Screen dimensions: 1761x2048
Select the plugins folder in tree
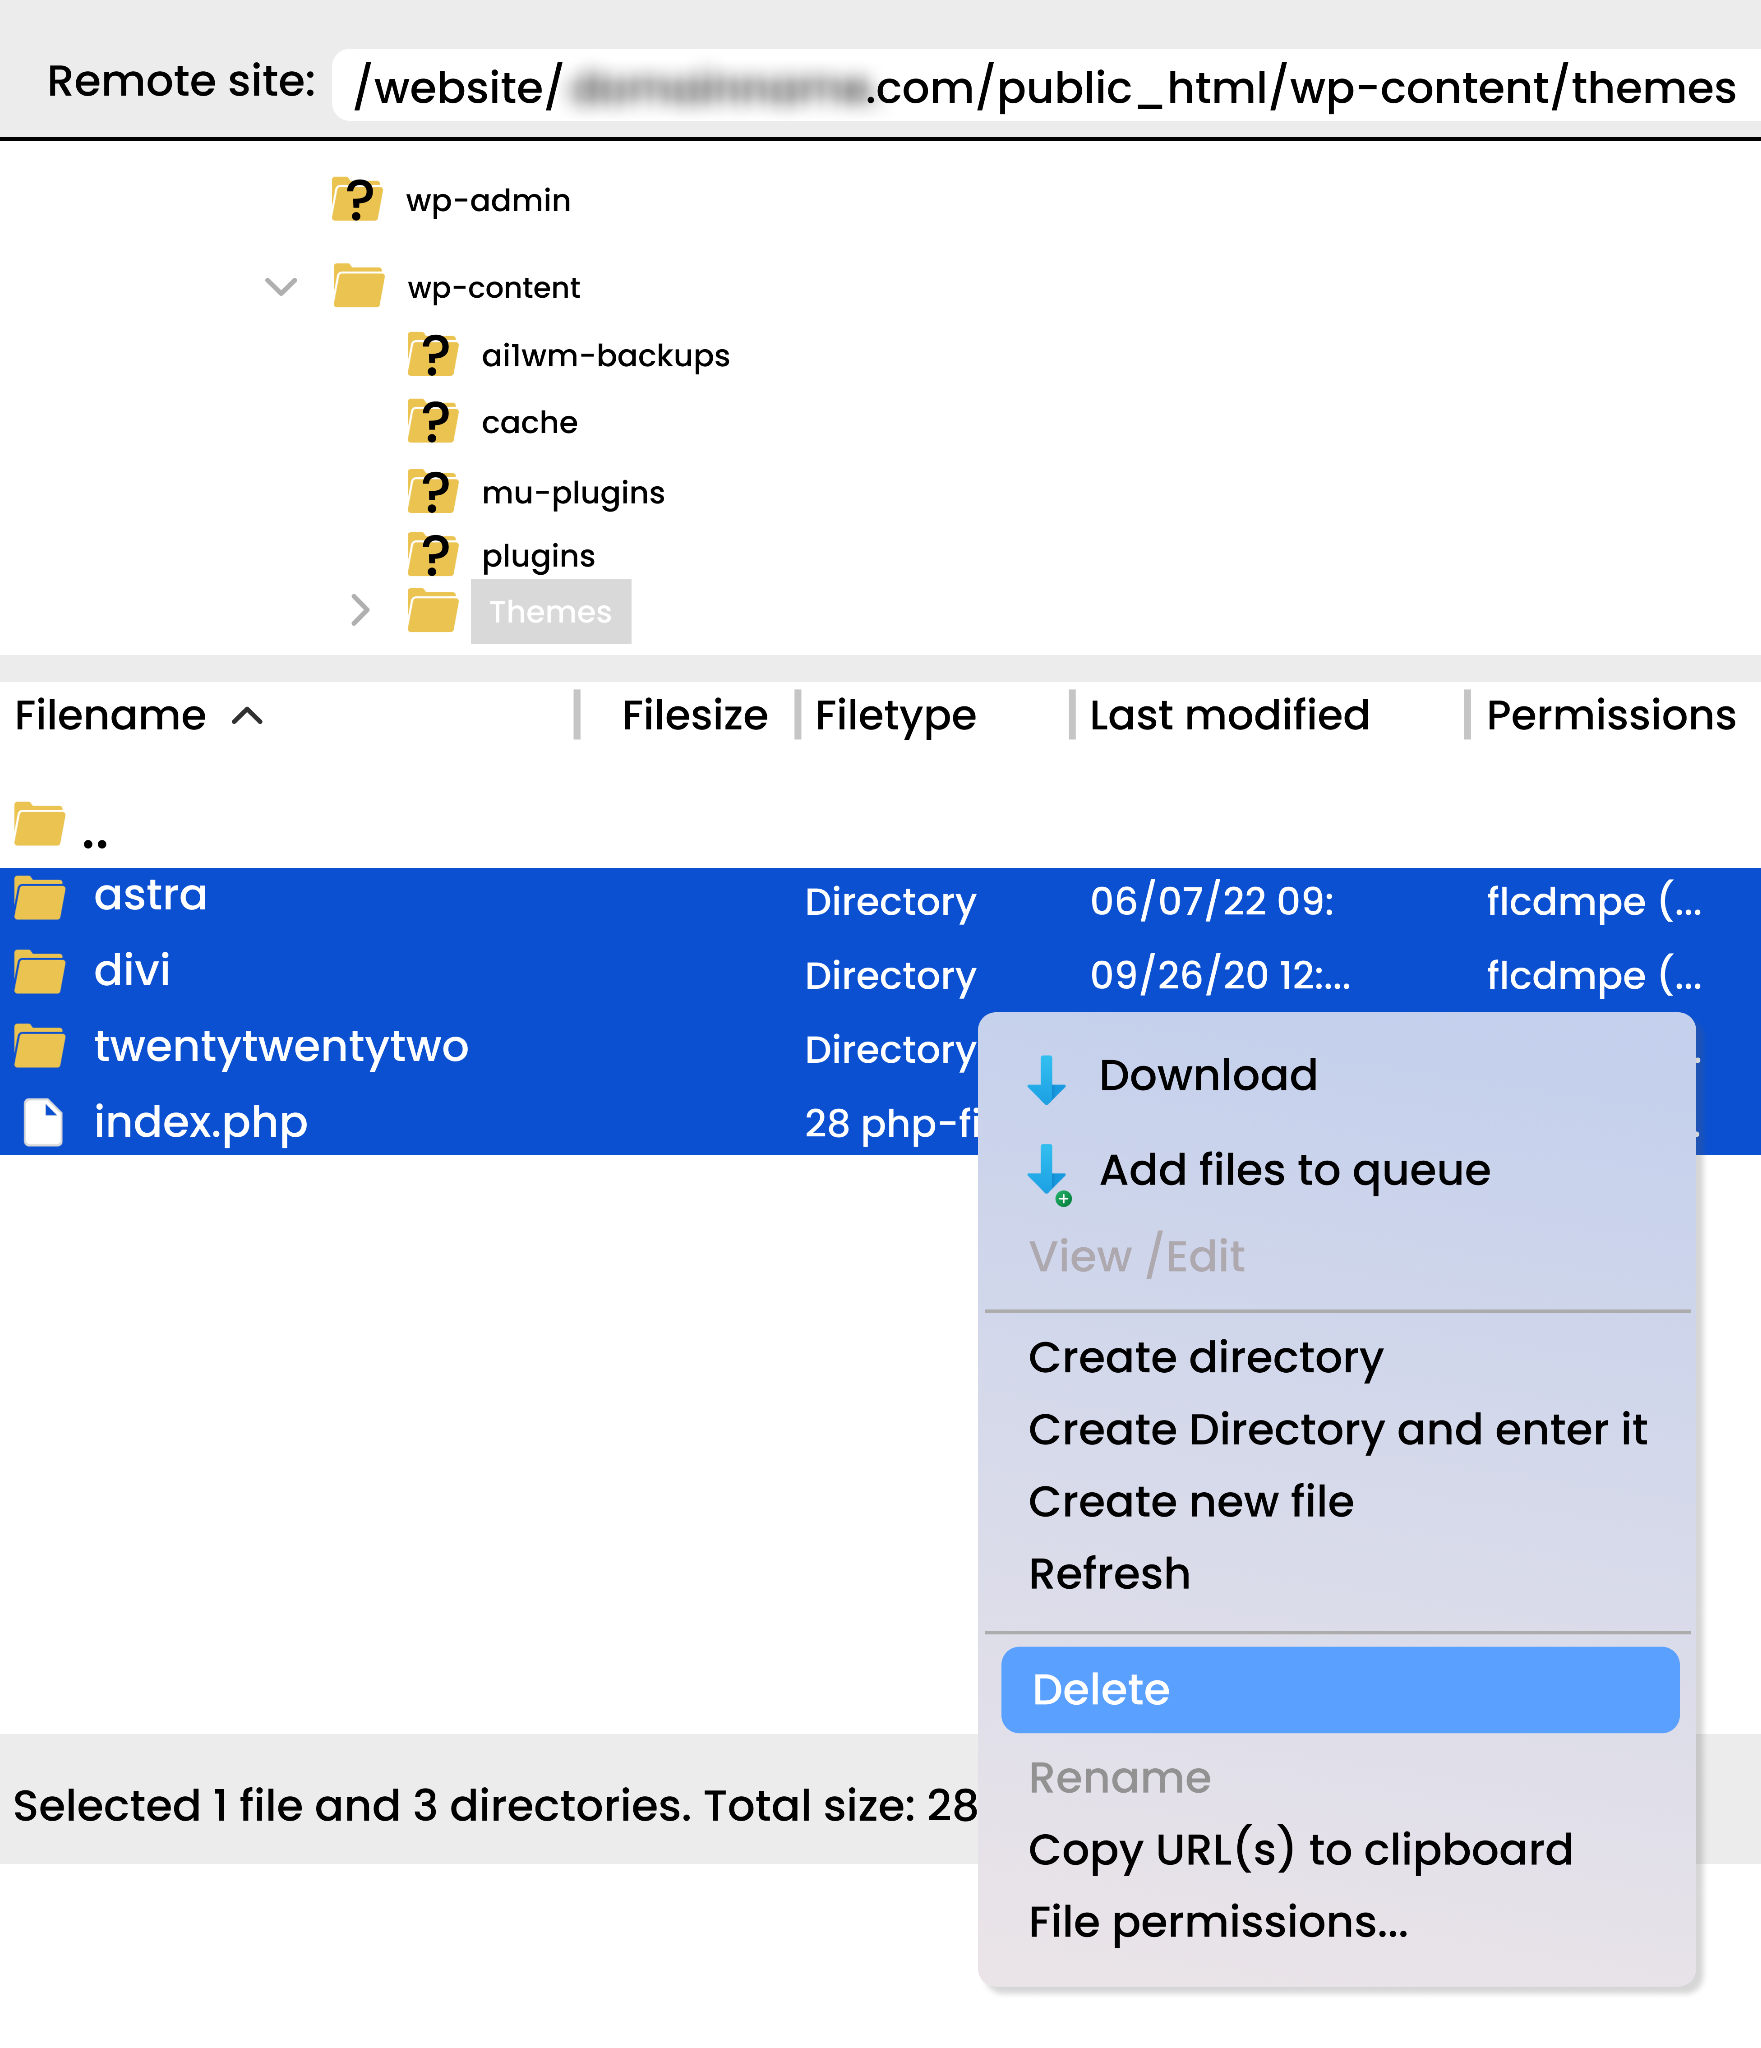click(x=538, y=556)
